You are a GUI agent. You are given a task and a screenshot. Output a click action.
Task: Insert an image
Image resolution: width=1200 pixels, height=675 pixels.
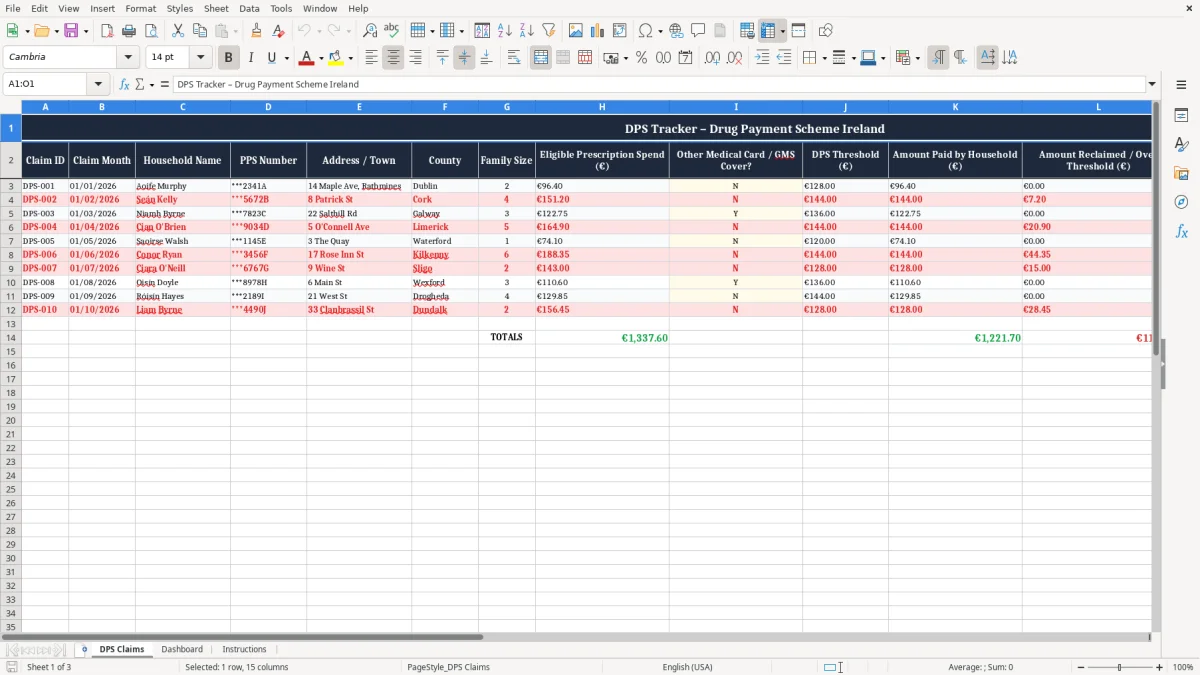point(576,31)
